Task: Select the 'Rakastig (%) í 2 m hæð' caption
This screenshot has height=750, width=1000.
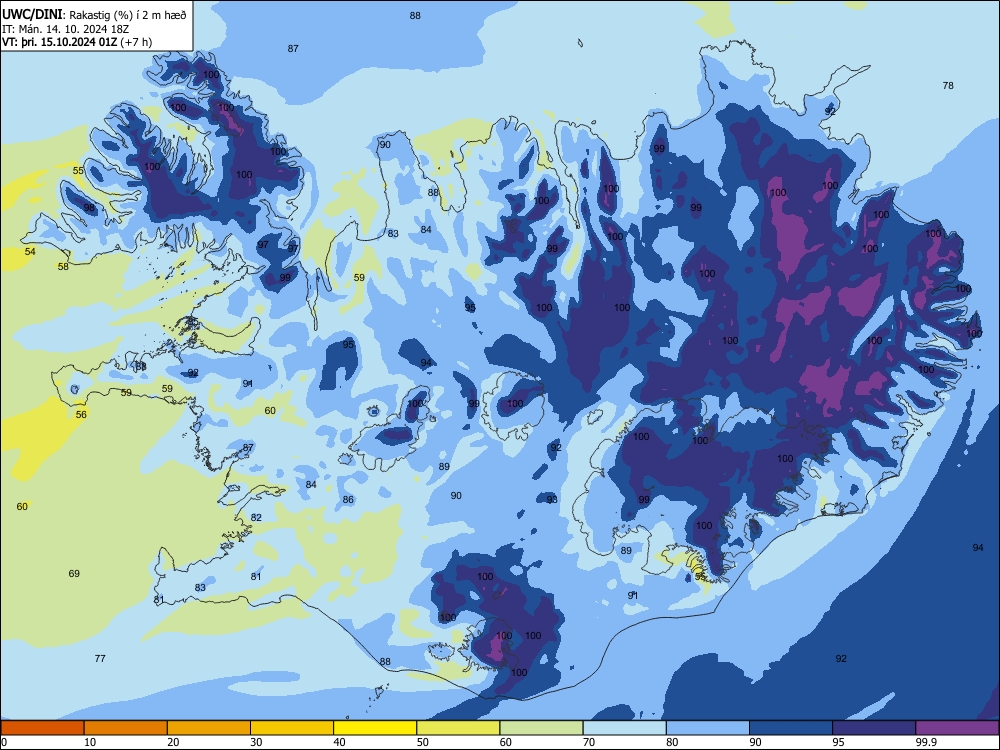Action: click(128, 15)
